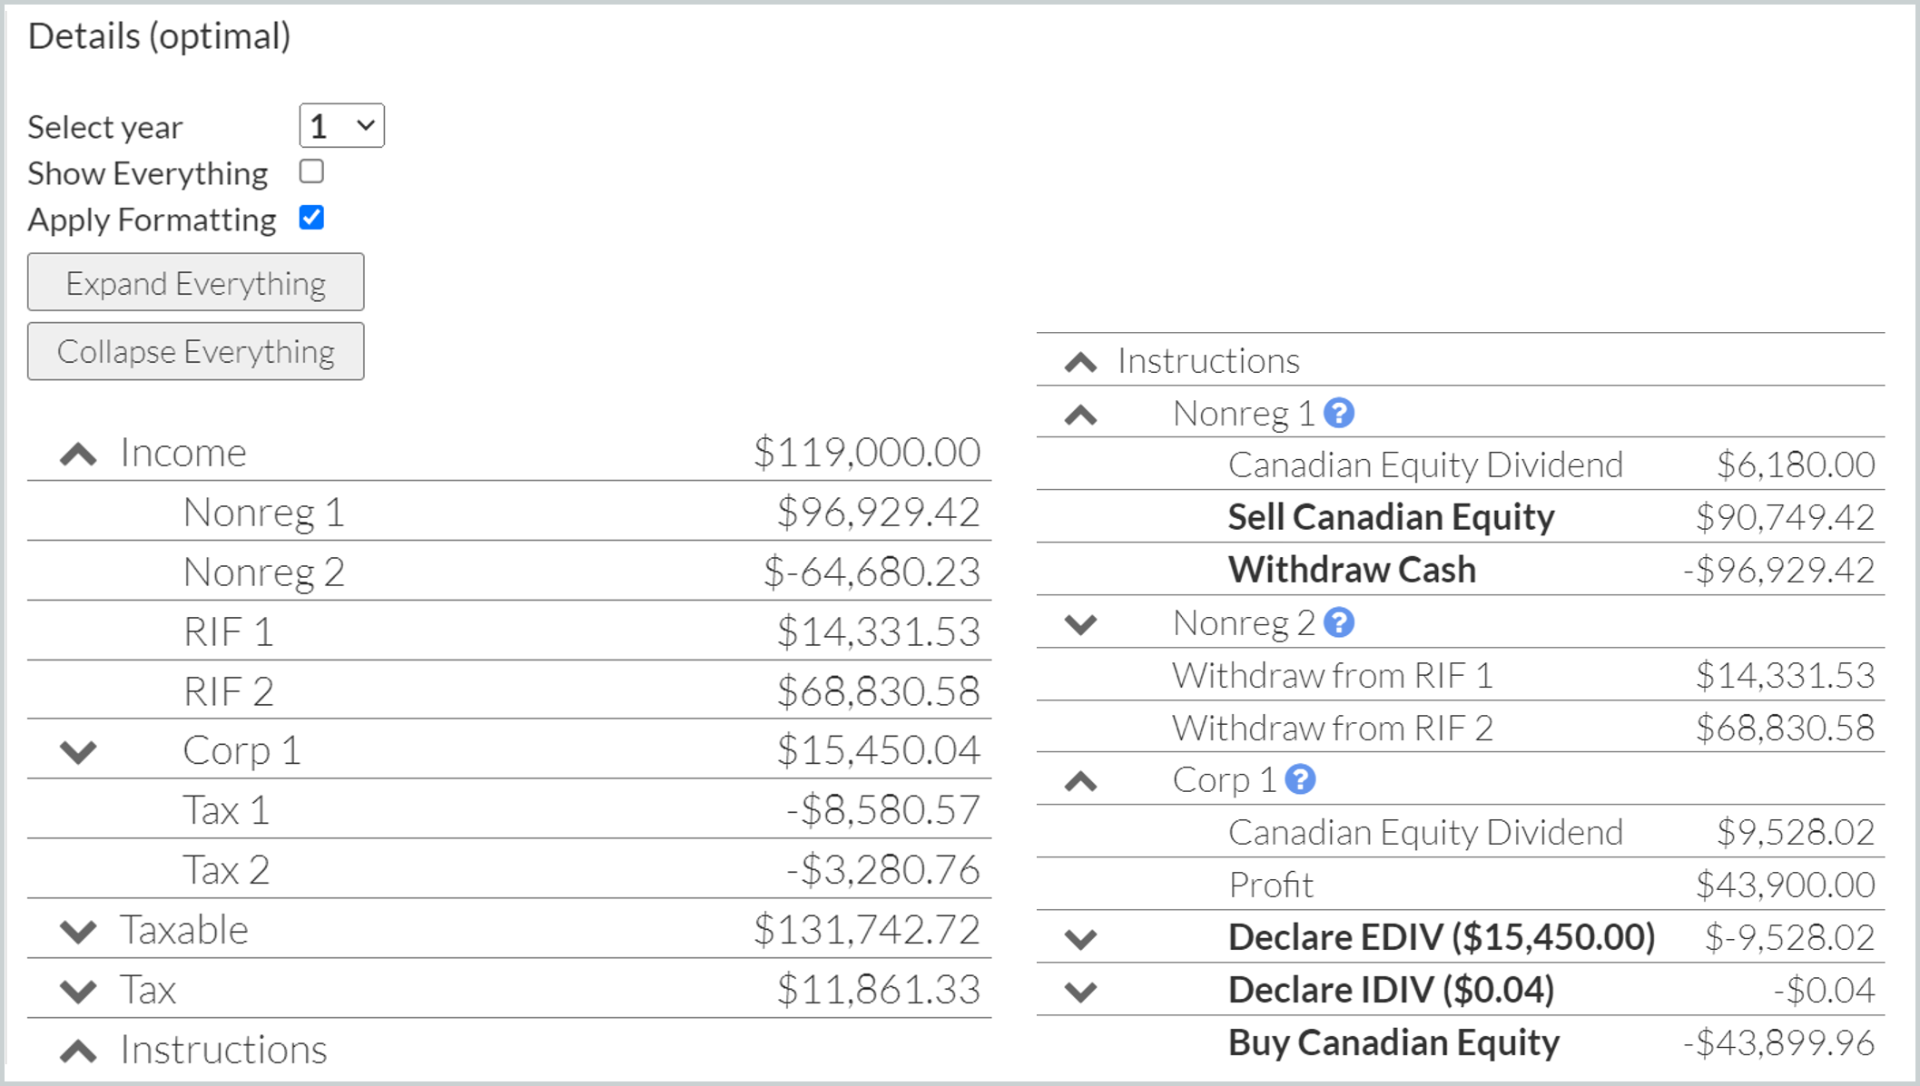Select the Sell Canadian Equity row
The height and width of the screenshot is (1086, 1920).
coord(1390,516)
